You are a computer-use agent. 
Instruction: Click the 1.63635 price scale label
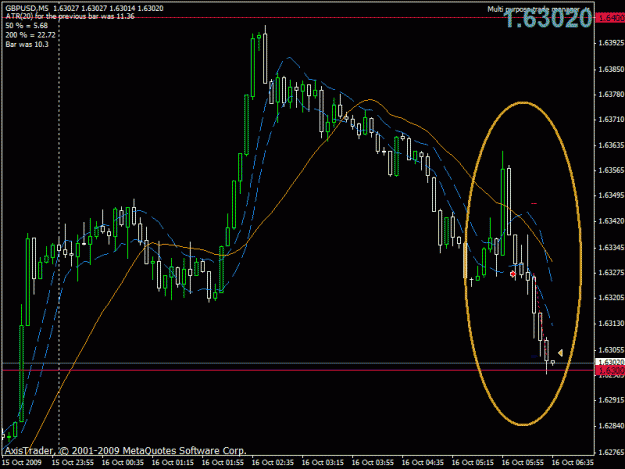pyautogui.click(x=611, y=145)
